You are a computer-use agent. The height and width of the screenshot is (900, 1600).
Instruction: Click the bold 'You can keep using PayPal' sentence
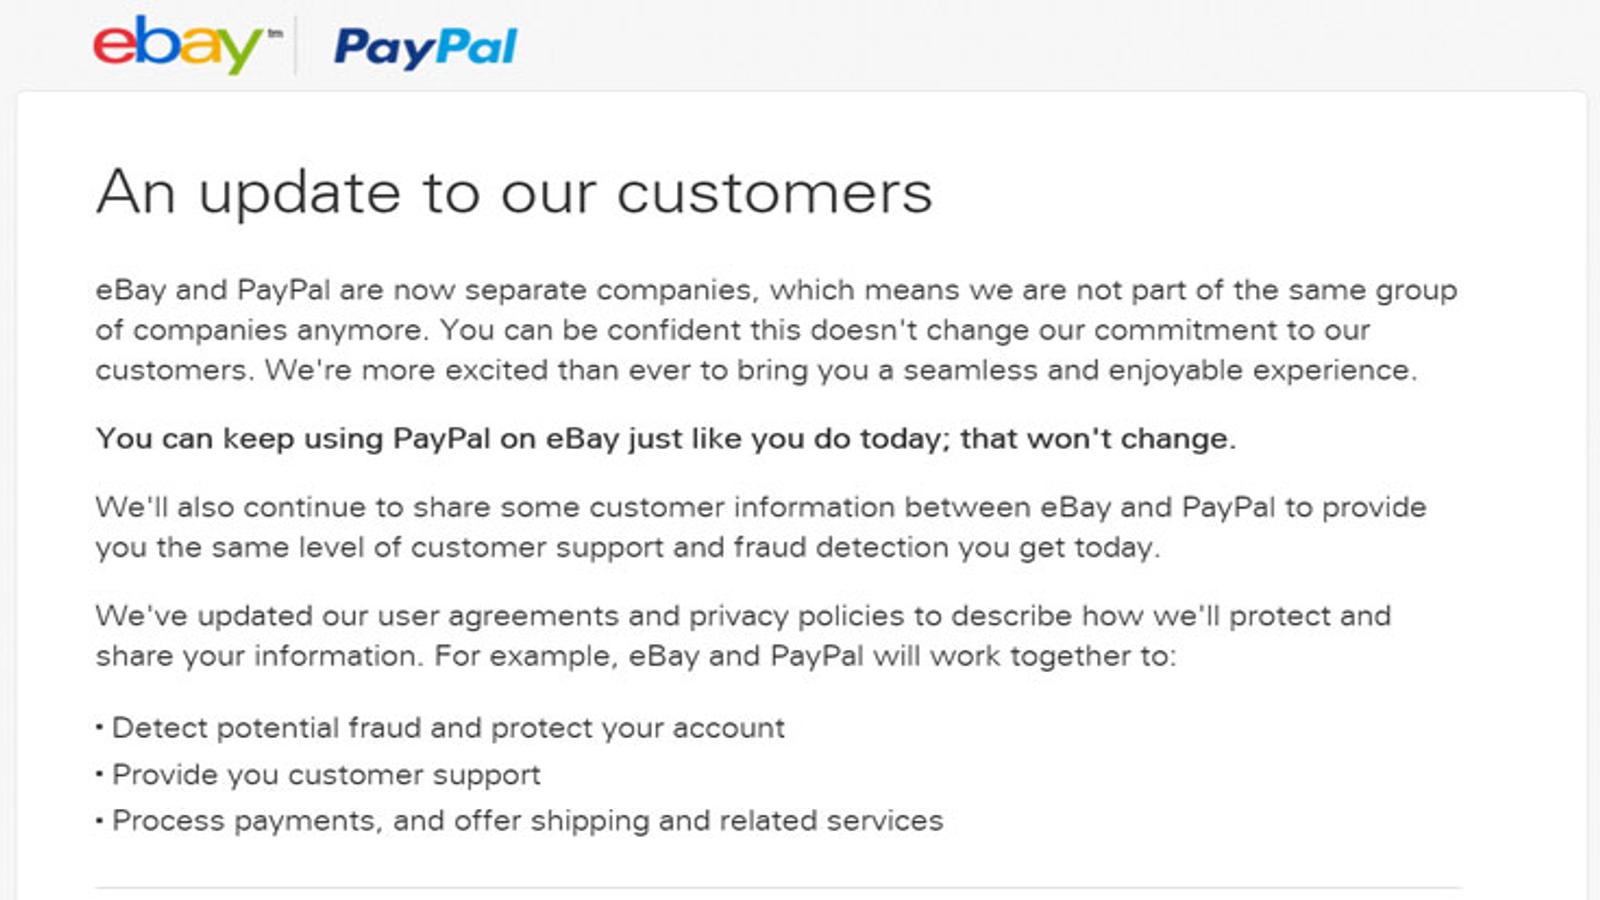(x=666, y=439)
